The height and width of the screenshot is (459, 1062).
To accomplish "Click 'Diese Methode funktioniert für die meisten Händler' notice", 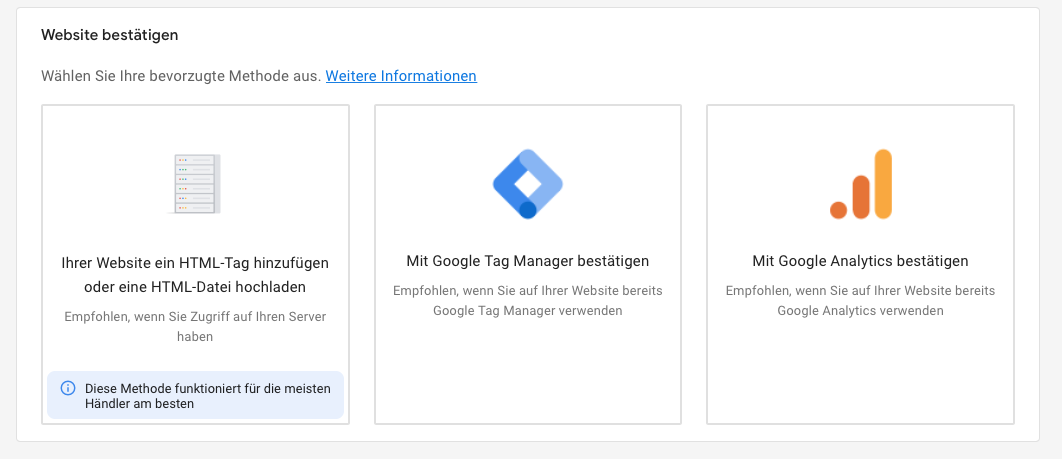I will 196,396.
